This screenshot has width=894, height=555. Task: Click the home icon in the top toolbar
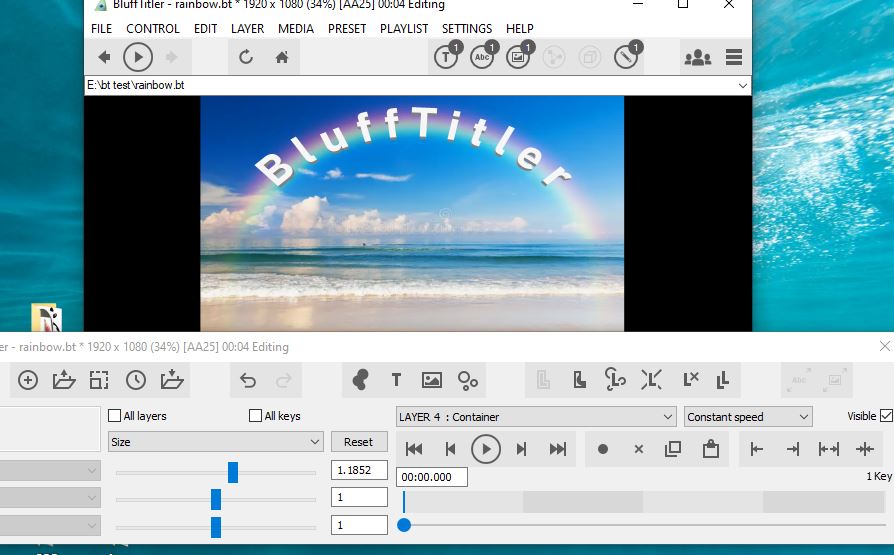click(x=282, y=57)
